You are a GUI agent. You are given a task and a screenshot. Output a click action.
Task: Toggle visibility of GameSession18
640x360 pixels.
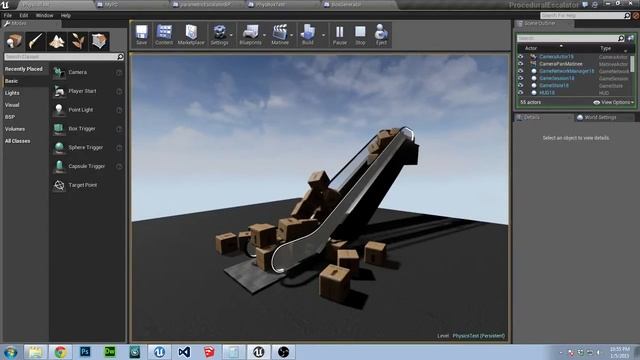520,78
